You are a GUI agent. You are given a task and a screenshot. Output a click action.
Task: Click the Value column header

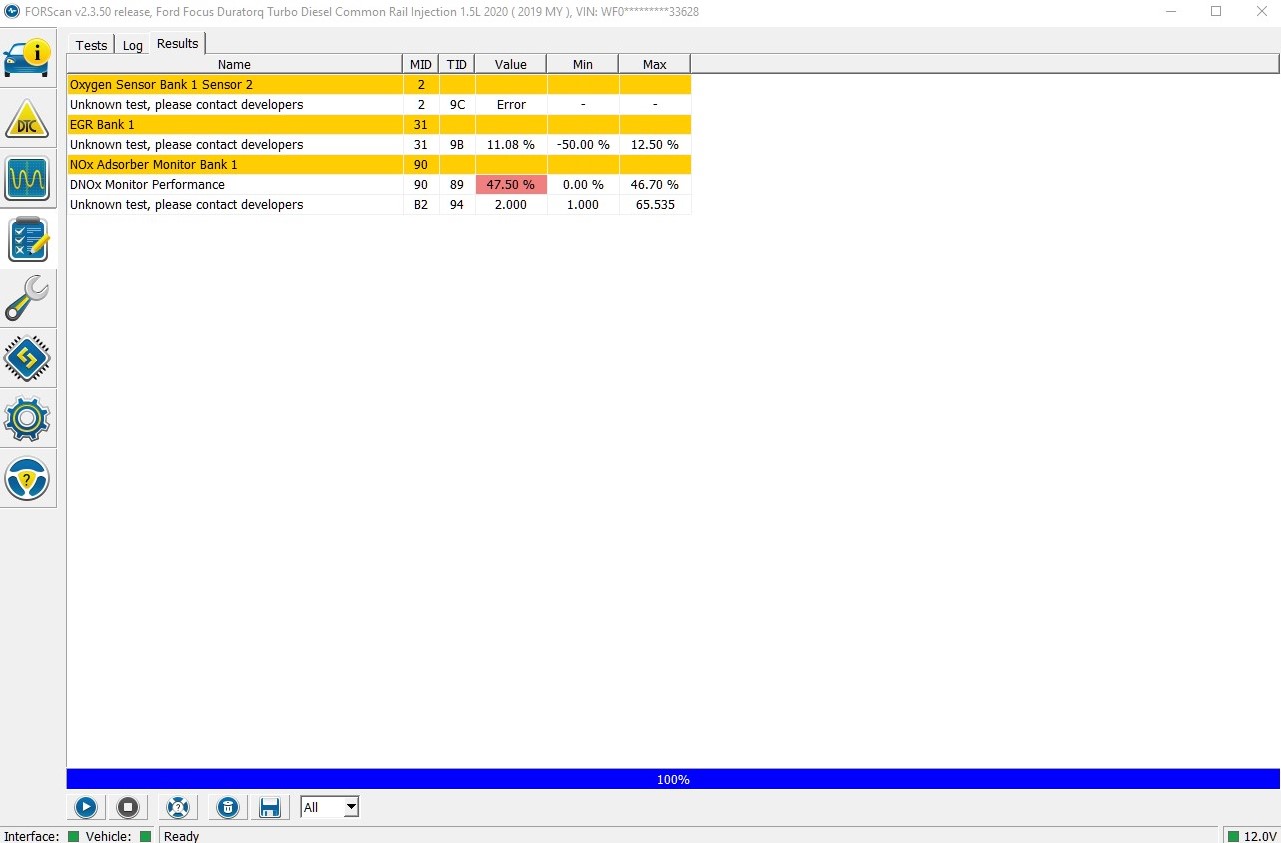510,64
